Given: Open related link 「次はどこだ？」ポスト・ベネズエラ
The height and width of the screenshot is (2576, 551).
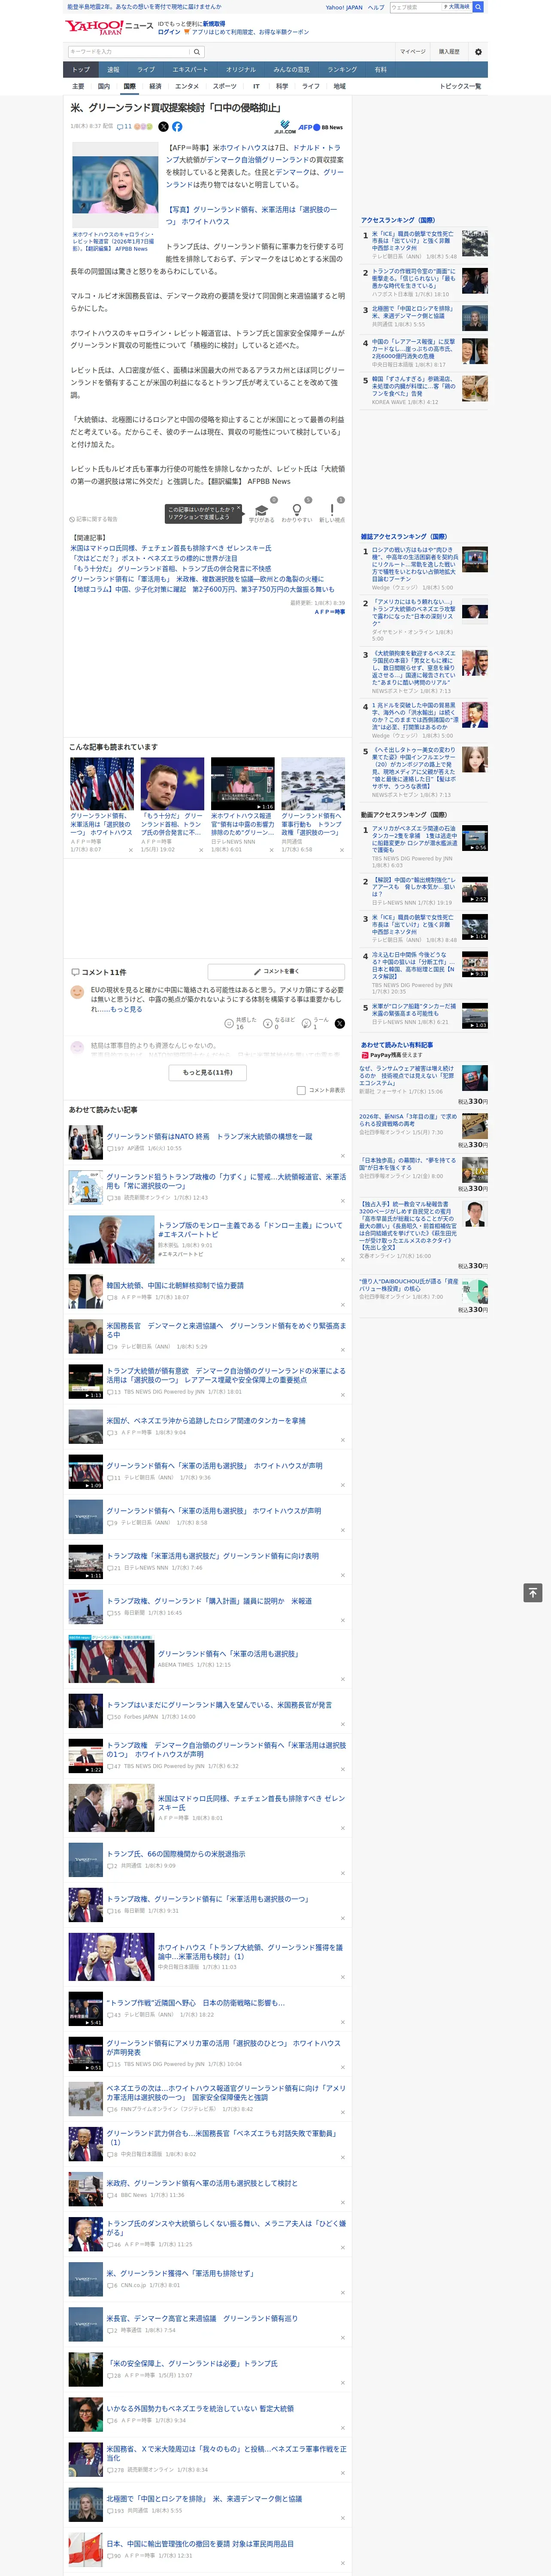Looking at the screenshot, I should (154, 559).
